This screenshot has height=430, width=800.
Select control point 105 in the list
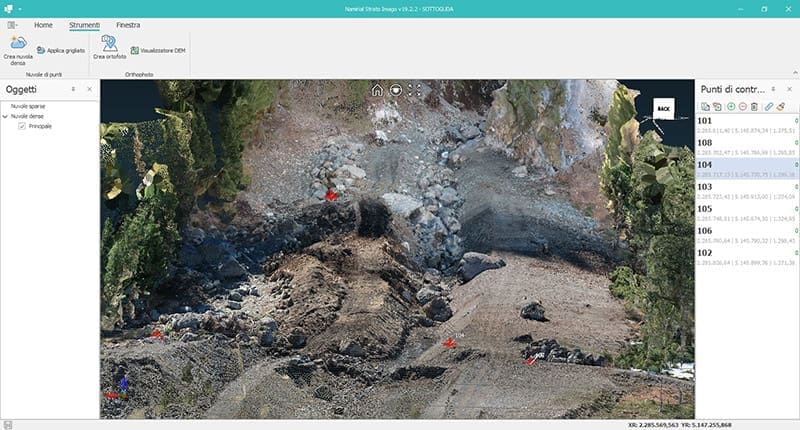[745, 213]
